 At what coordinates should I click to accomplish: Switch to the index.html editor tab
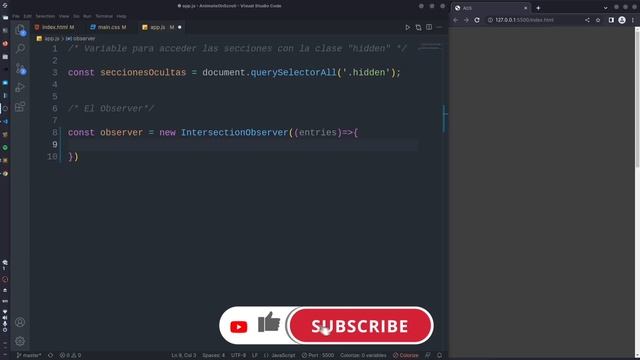[55, 27]
